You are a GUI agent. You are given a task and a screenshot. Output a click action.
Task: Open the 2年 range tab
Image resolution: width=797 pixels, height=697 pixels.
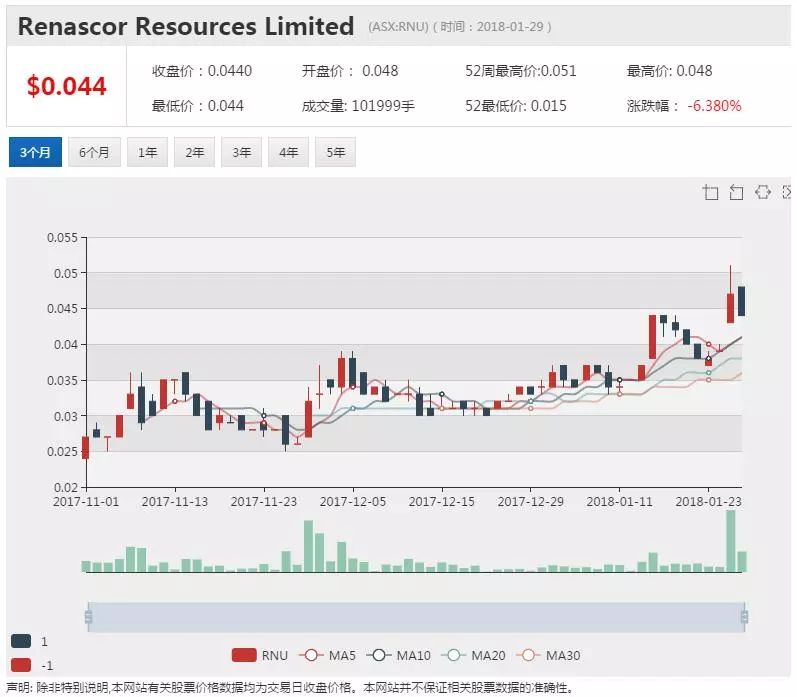(x=194, y=152)
